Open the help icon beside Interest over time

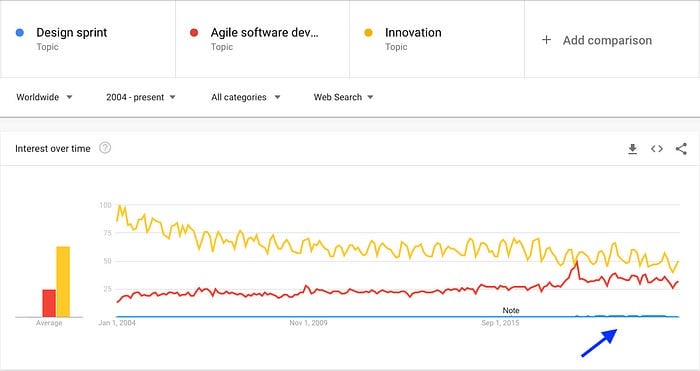[x=105, y=148]
